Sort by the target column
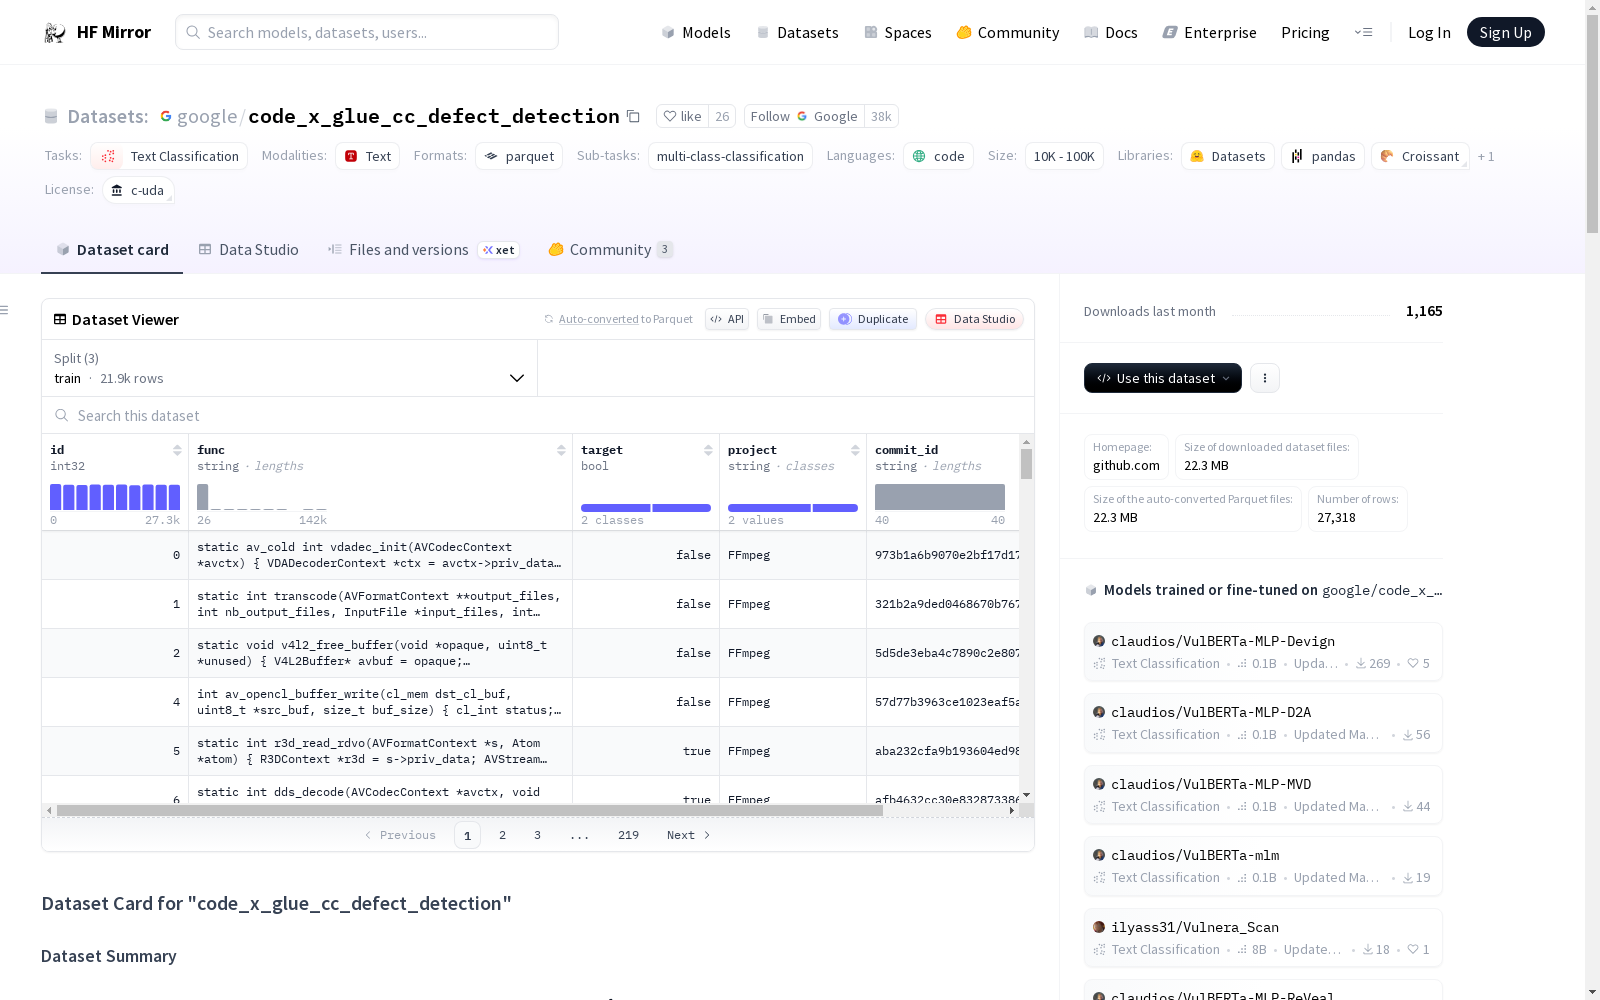 click(x=708, y=450)
